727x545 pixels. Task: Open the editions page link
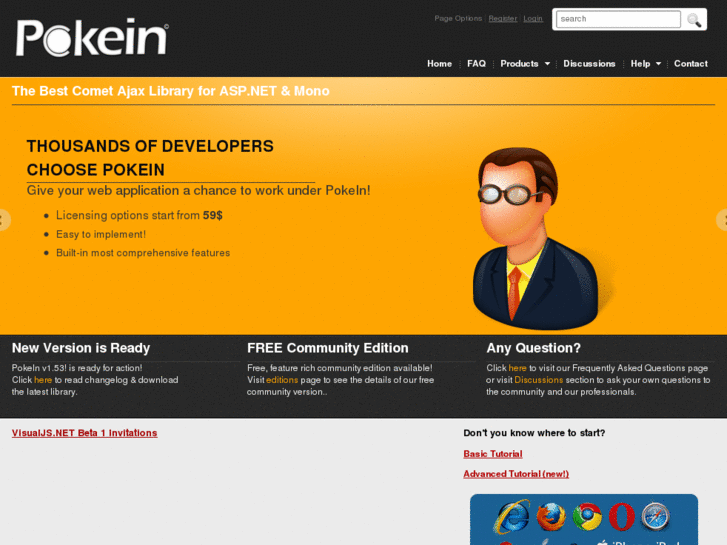tap(282, 380)
